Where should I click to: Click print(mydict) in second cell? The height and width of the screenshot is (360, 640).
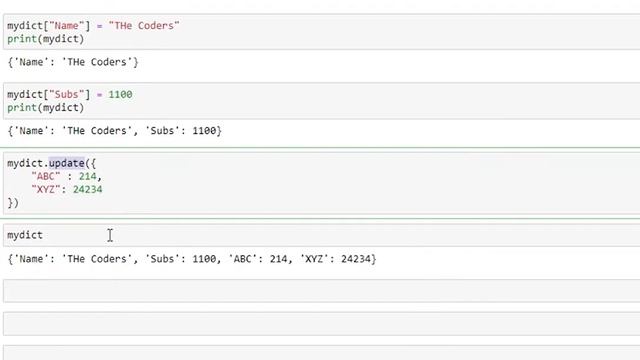tap(45, 108)
